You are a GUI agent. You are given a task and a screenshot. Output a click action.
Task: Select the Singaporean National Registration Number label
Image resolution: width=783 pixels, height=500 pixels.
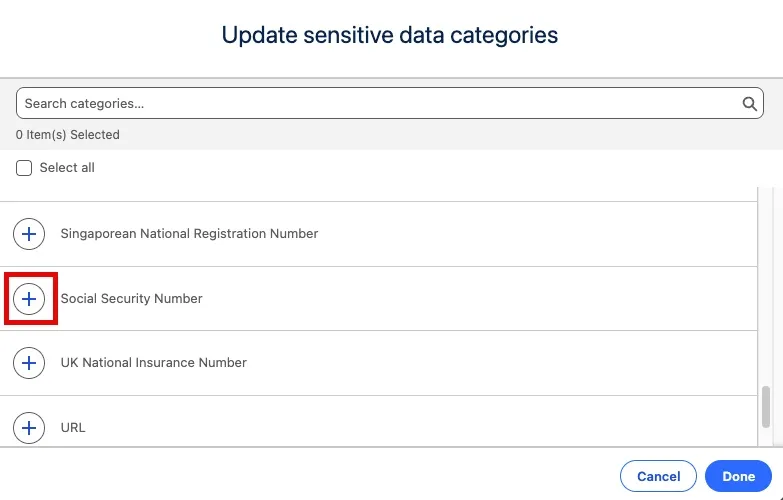pyautogui.click(x=189, y=234)
